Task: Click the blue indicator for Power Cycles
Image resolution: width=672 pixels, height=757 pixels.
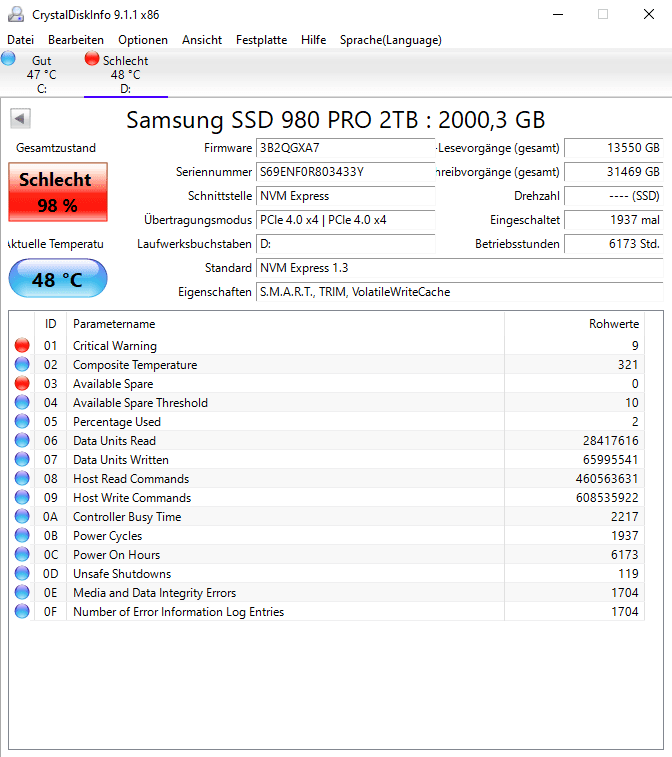Action: pos(22,535)
